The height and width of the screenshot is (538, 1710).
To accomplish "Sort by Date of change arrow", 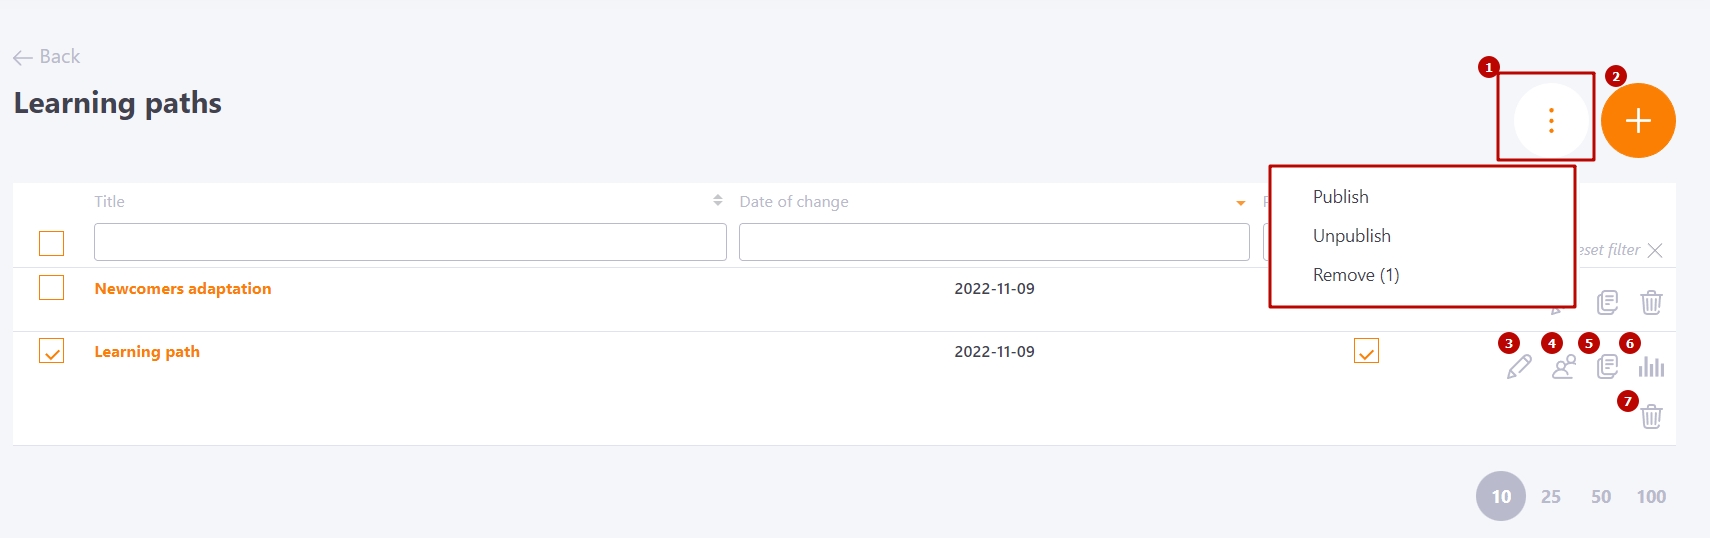I will pos(1241,203).
